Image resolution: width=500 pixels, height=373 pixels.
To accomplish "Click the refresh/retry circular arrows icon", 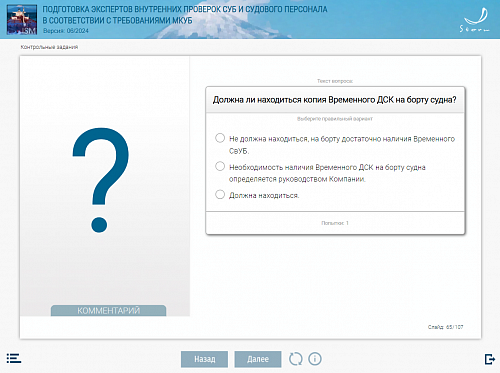I will tap(295, 359).
